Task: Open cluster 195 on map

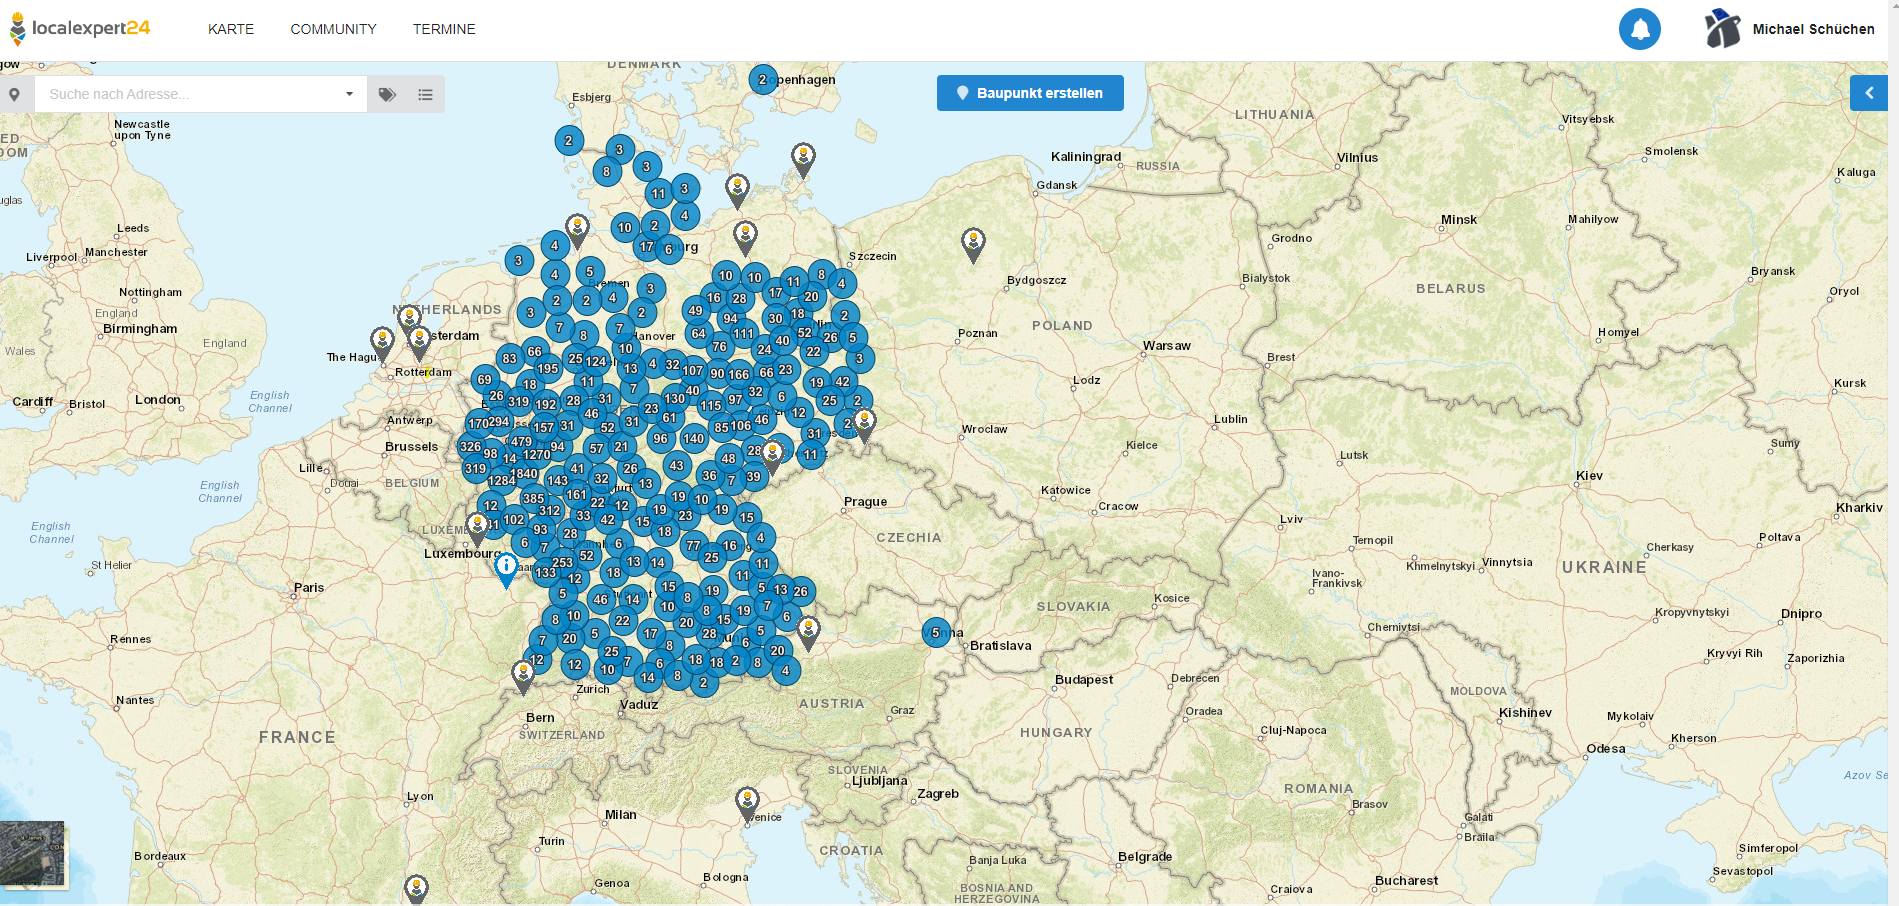Action: pyautogui.click(x=547, y=369)
